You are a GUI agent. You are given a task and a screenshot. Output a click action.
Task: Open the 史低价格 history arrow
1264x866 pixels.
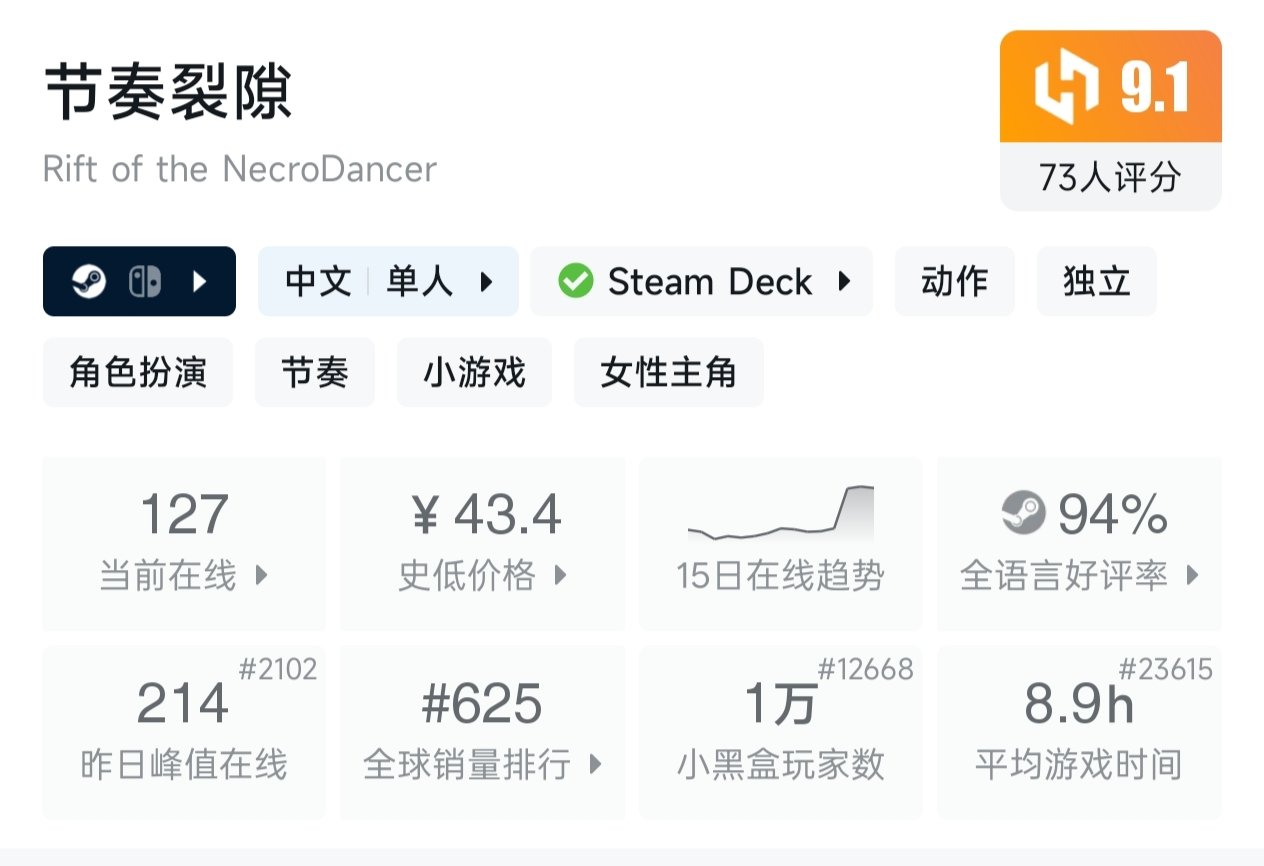[560, 575]
